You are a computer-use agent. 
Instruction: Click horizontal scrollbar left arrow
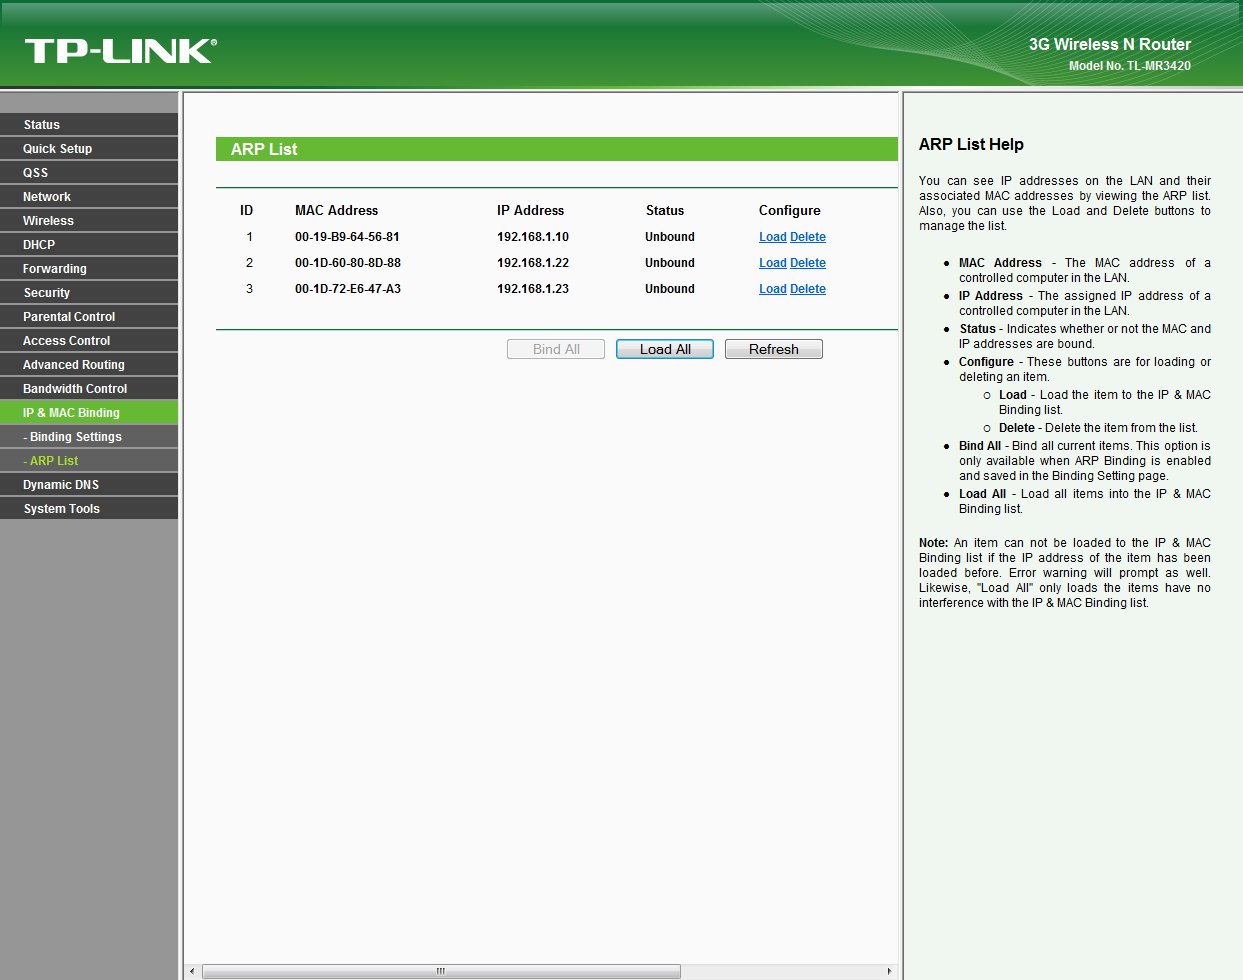(x=192, y=971)
